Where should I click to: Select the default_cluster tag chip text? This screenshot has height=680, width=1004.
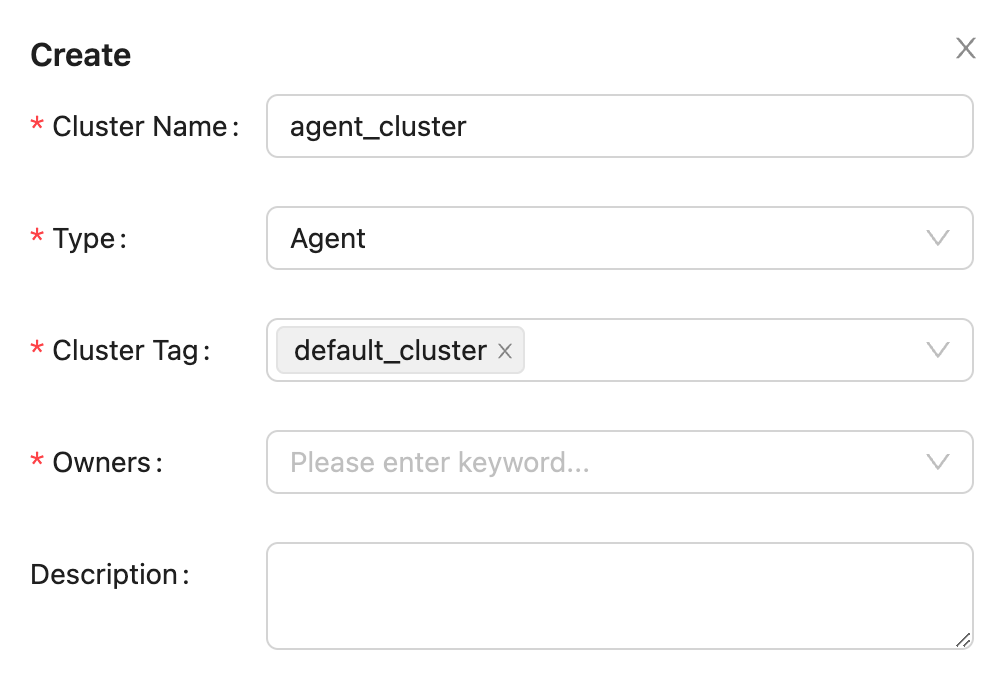tap(390, 351)
